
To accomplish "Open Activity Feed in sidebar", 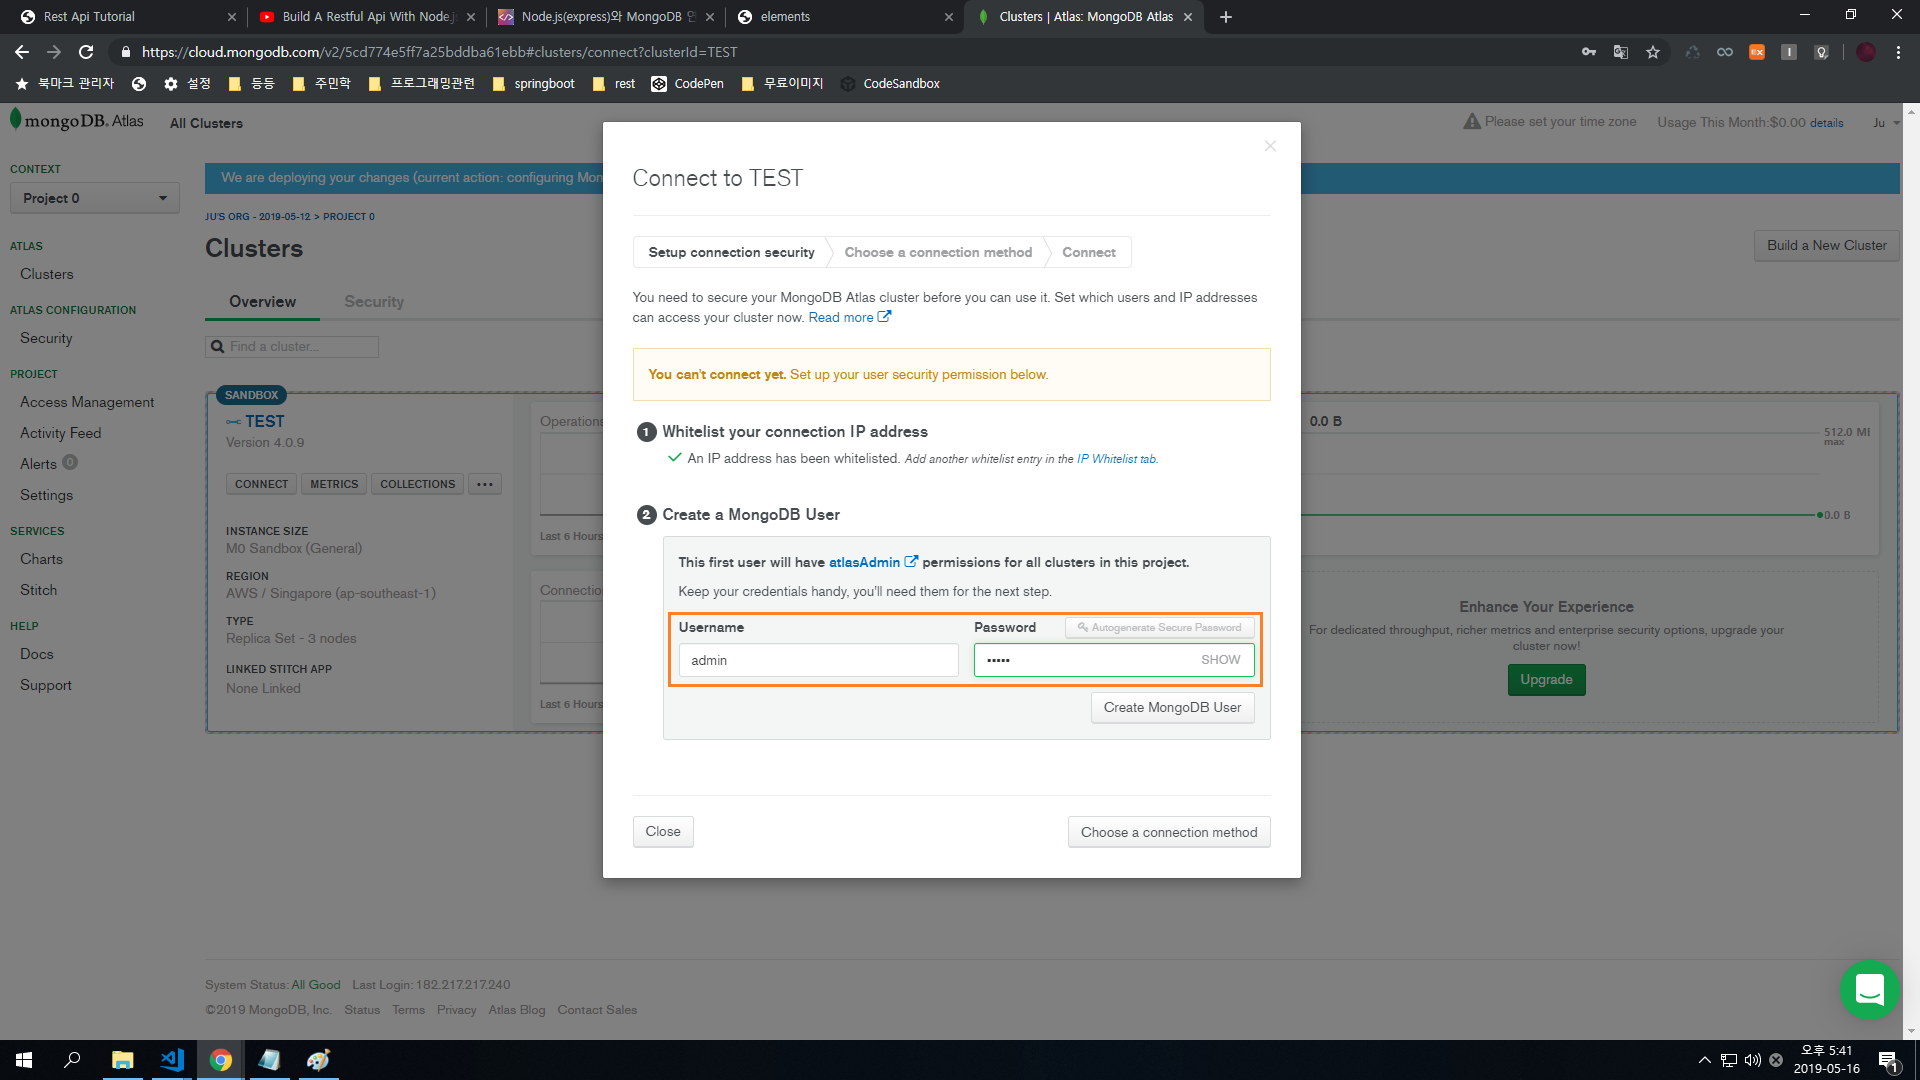I will click(60, 433).
